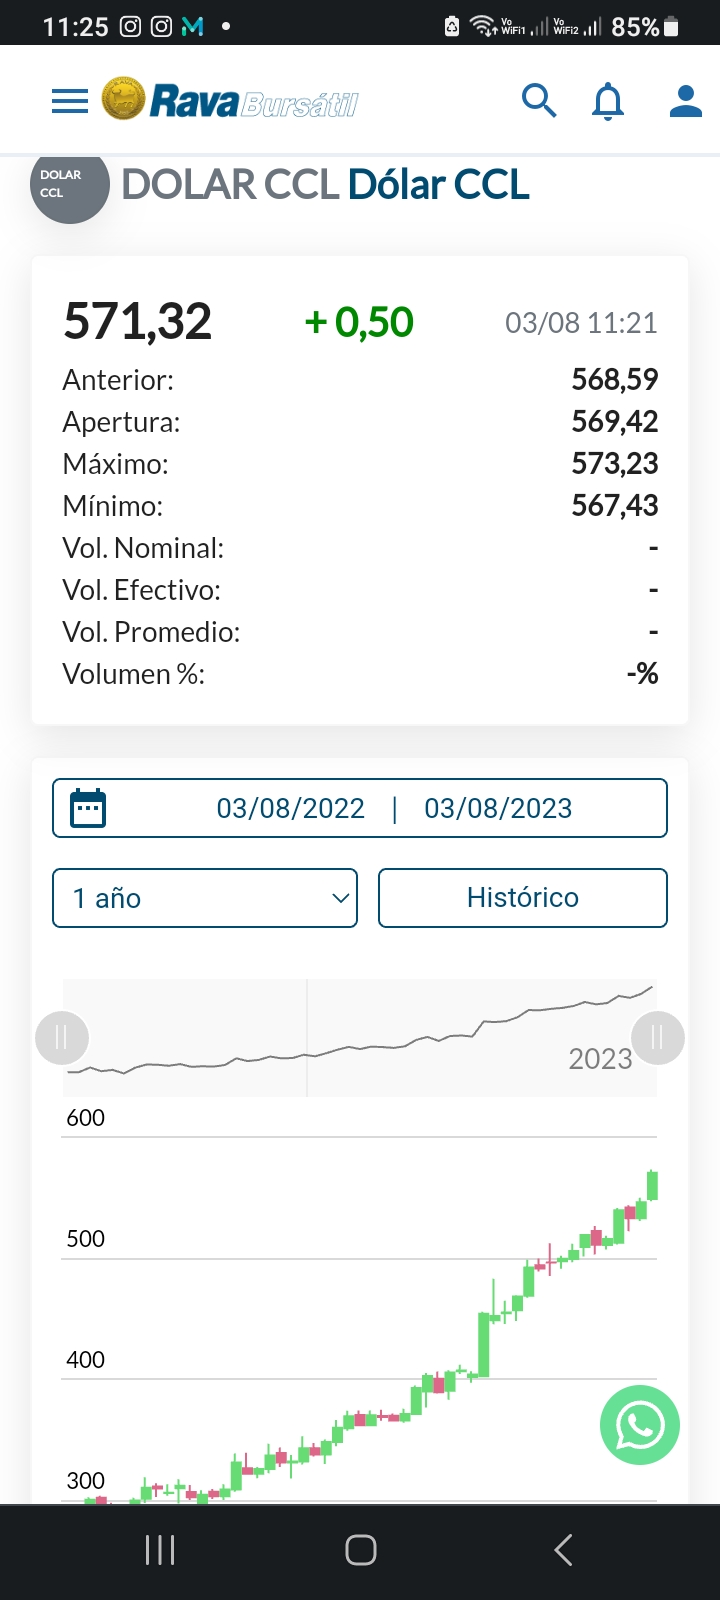Open the search magnifier icon
This screenshot has width=720, height=1600.
tap(539, 100)
